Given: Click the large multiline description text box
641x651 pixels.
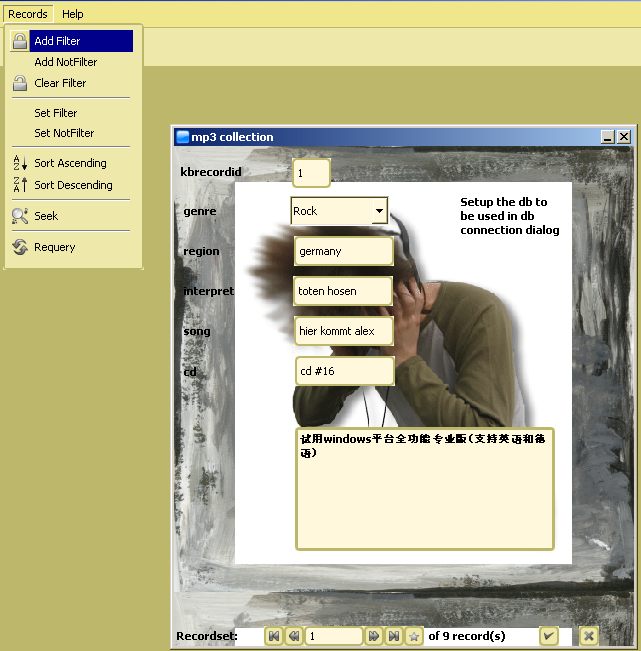Looking at the screenshot, I should [x=424, y=500].
